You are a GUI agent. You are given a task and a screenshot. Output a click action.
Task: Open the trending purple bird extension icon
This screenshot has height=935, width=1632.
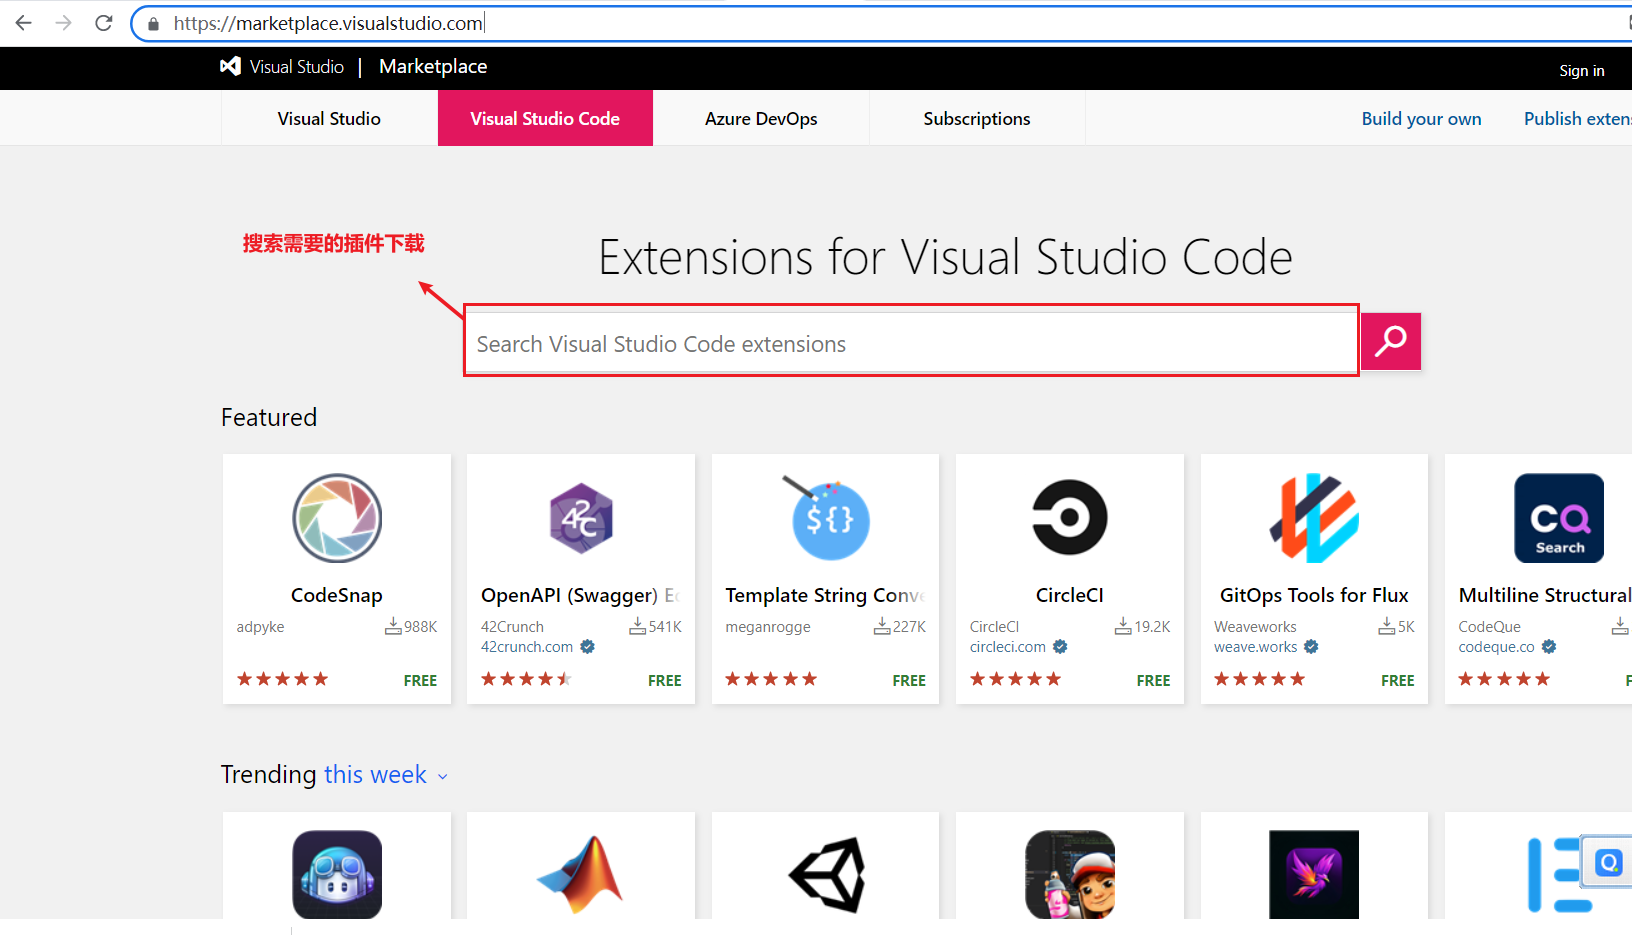coord(1314,874)
